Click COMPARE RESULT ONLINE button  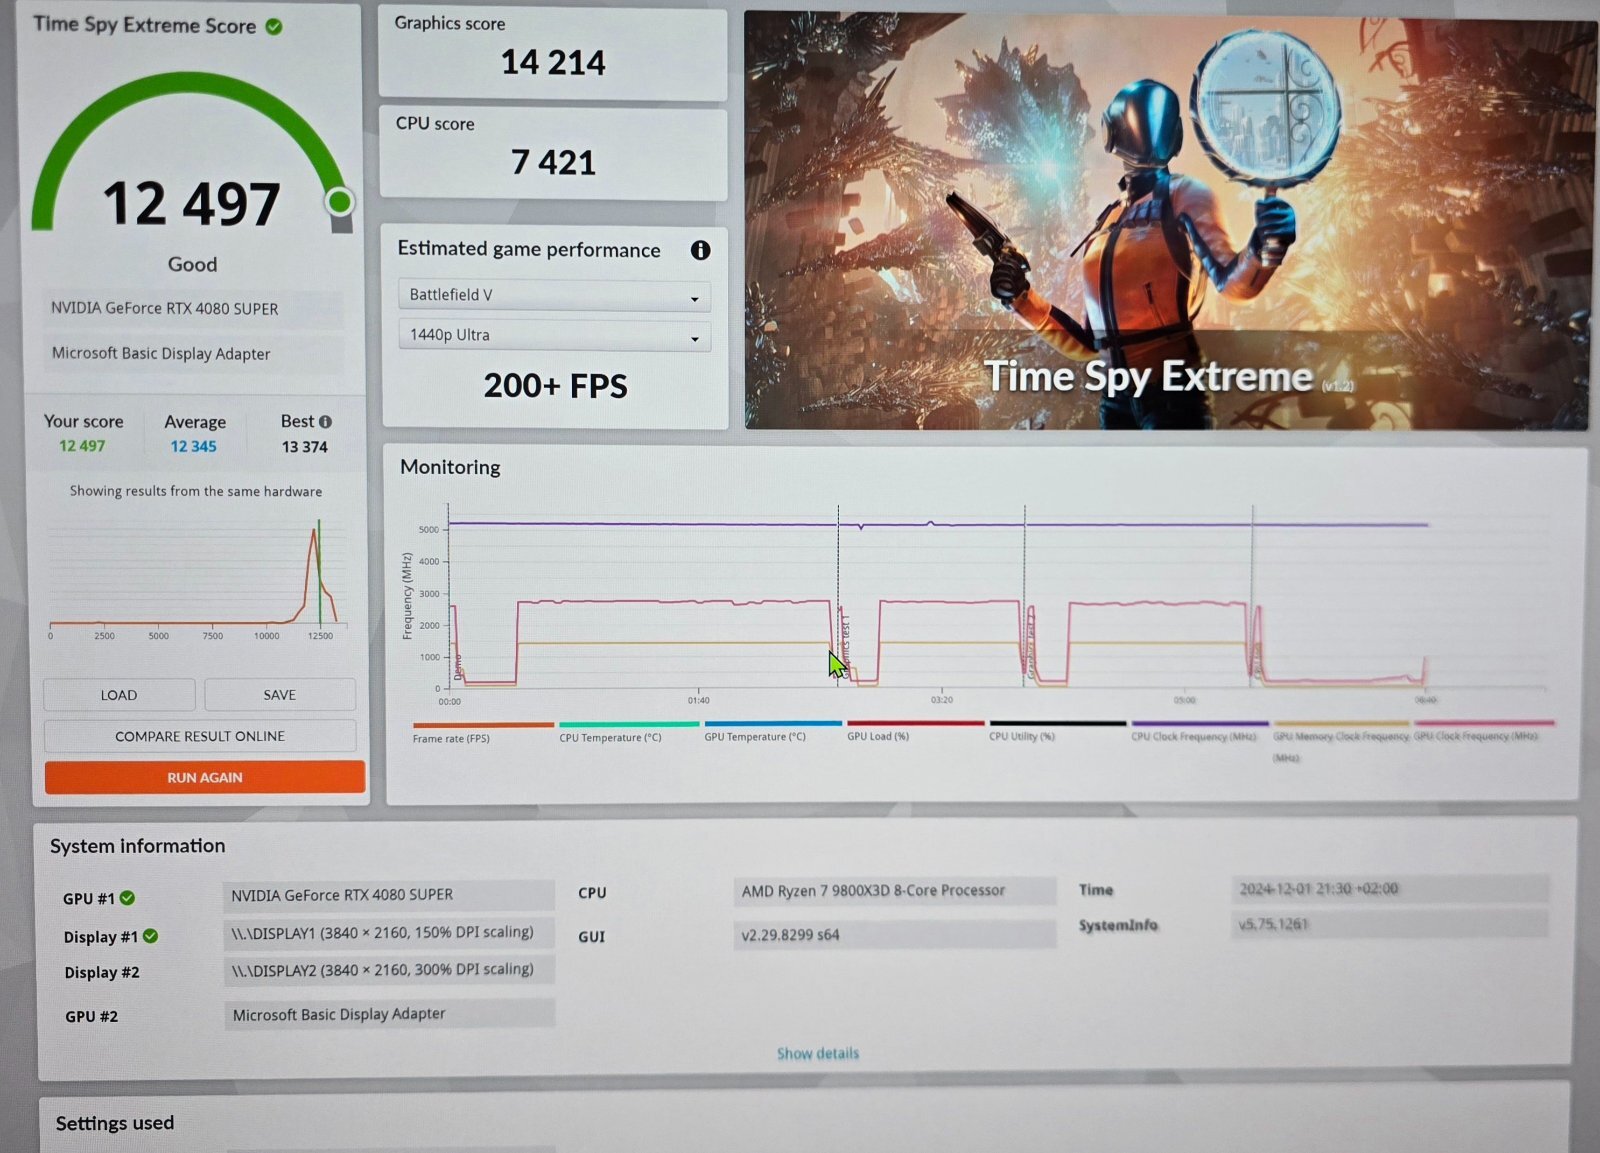200,736
